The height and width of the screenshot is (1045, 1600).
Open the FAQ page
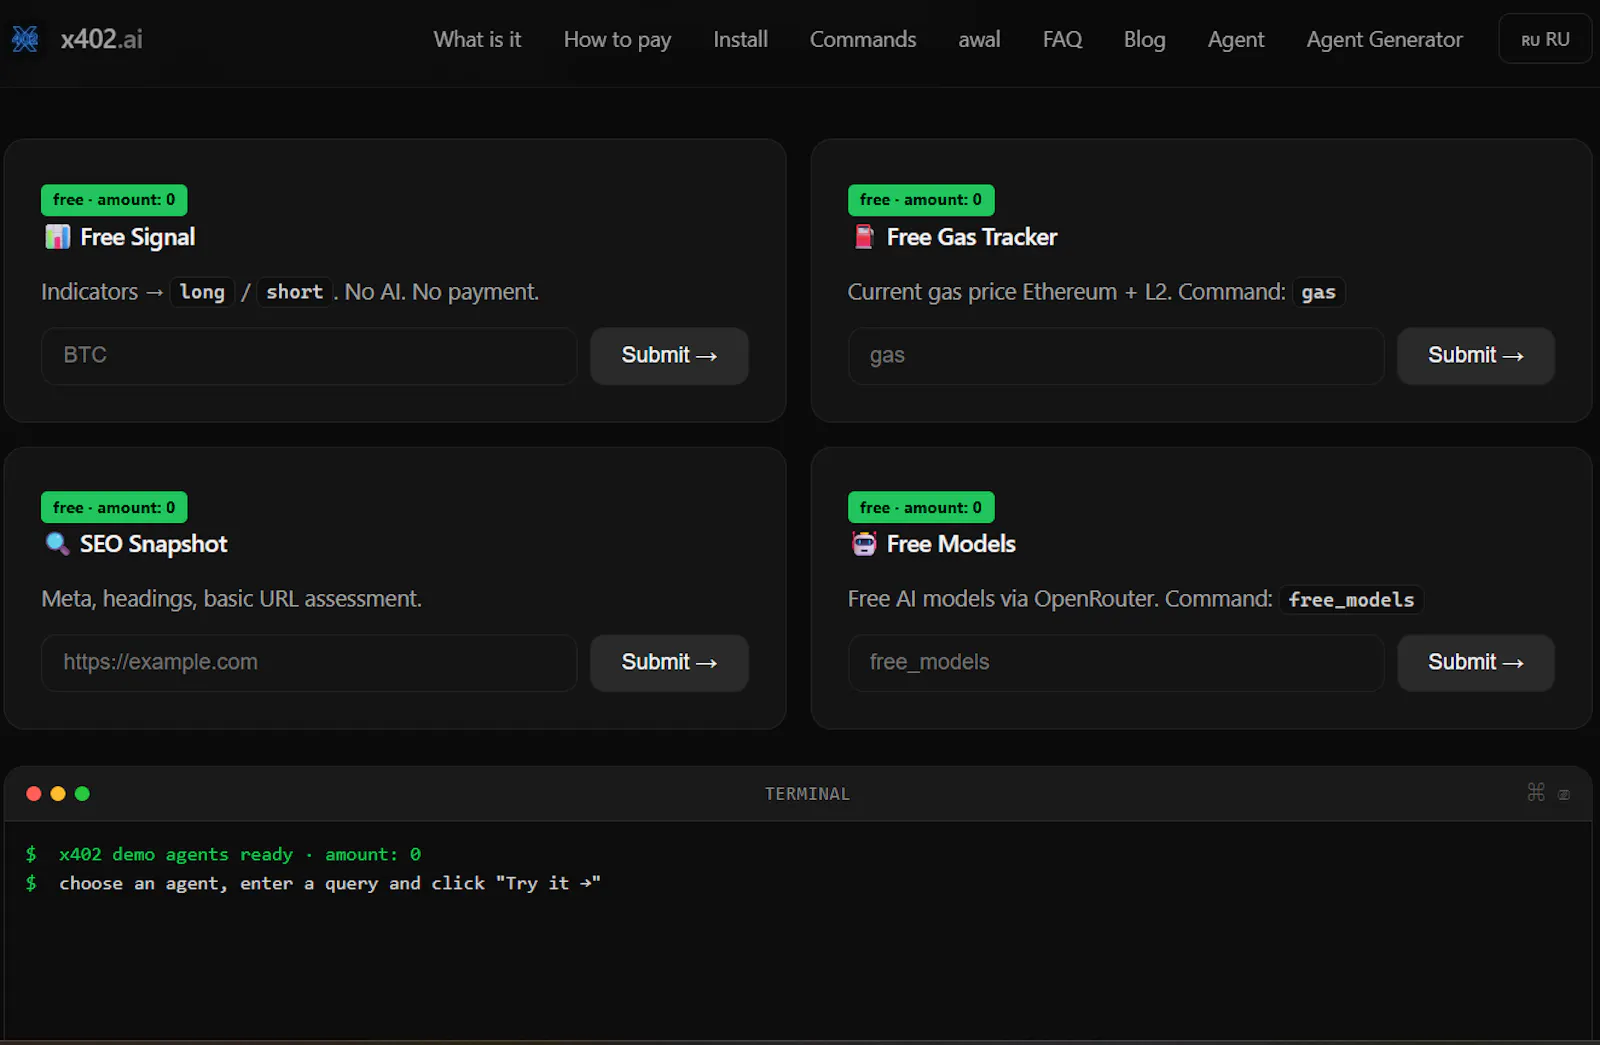point(1062,39)
